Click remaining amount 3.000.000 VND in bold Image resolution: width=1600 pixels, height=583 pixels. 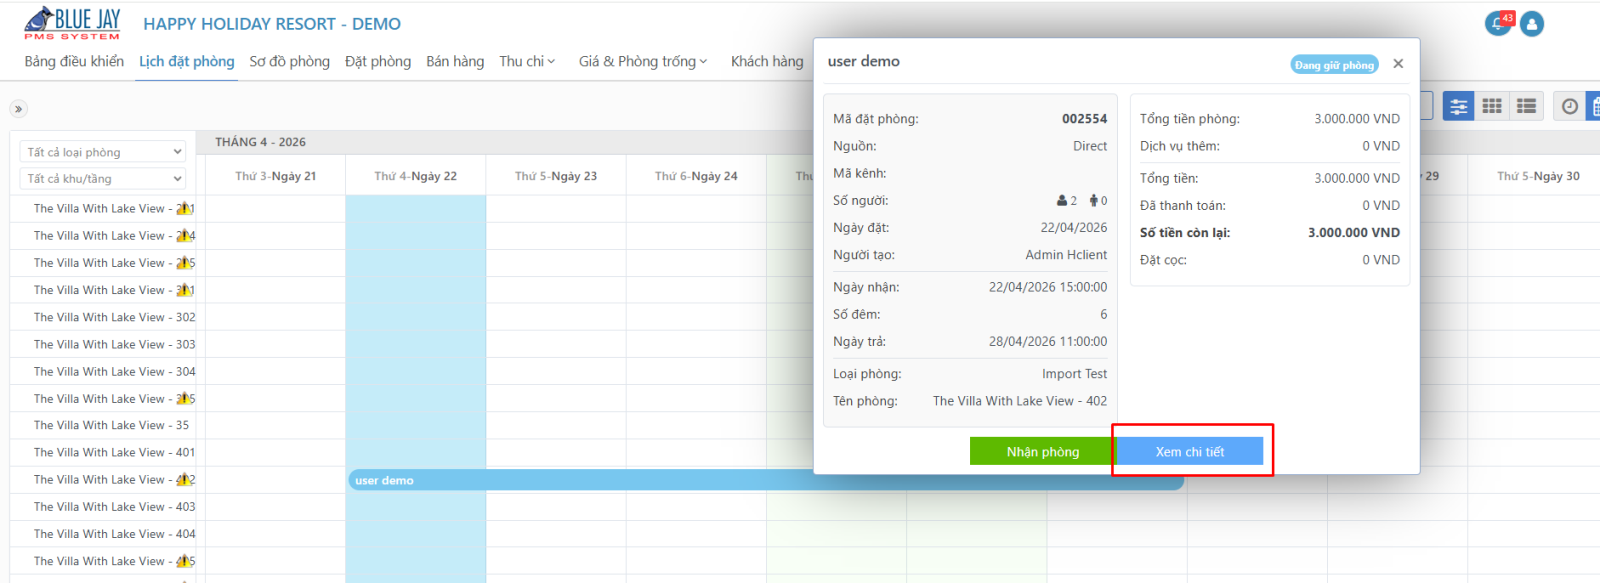pos(1354,233)
